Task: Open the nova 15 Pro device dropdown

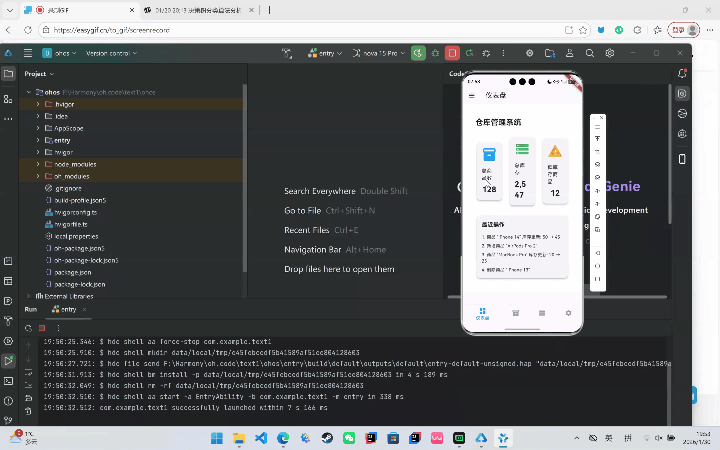Action: 378,53
